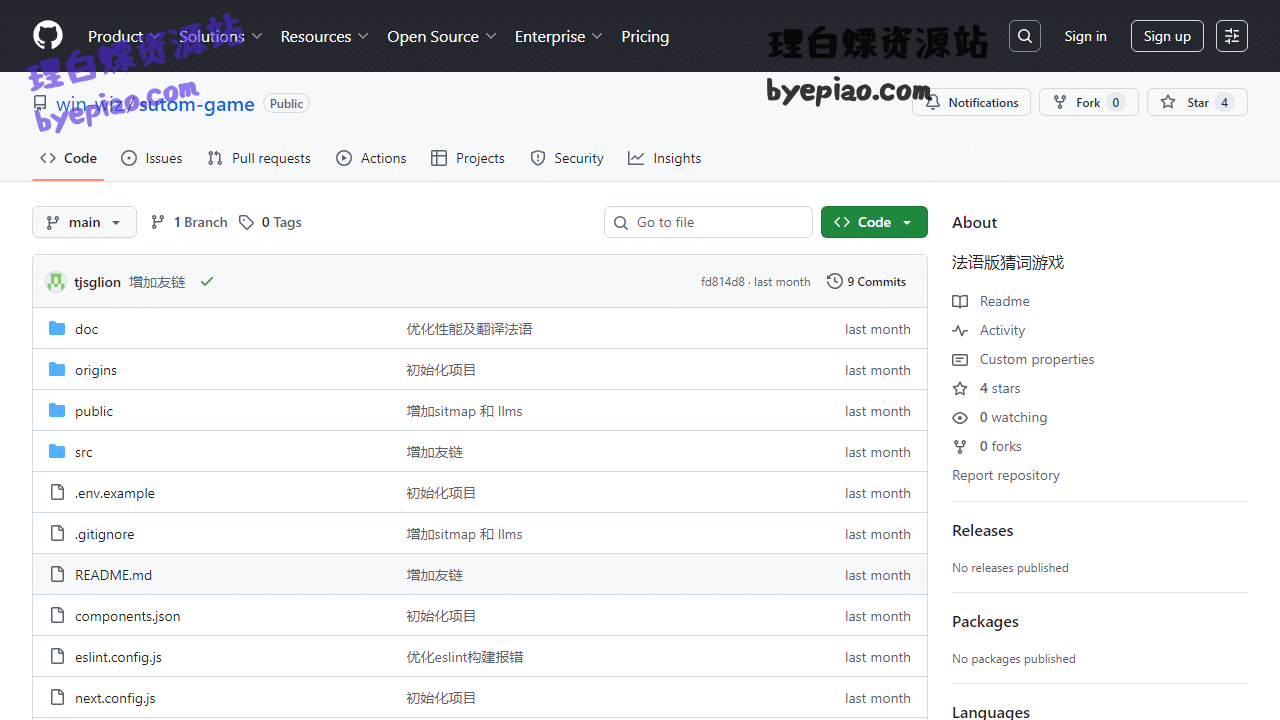Open the 4 stars link
1280x720 pixels.
pyautogui.click(x=1000, y=388)
